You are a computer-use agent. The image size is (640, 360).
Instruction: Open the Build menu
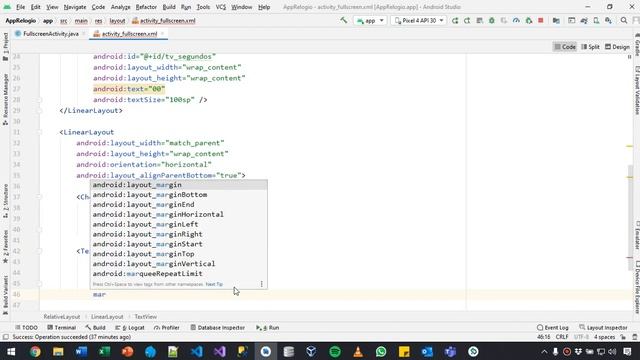tap(169, 7)
